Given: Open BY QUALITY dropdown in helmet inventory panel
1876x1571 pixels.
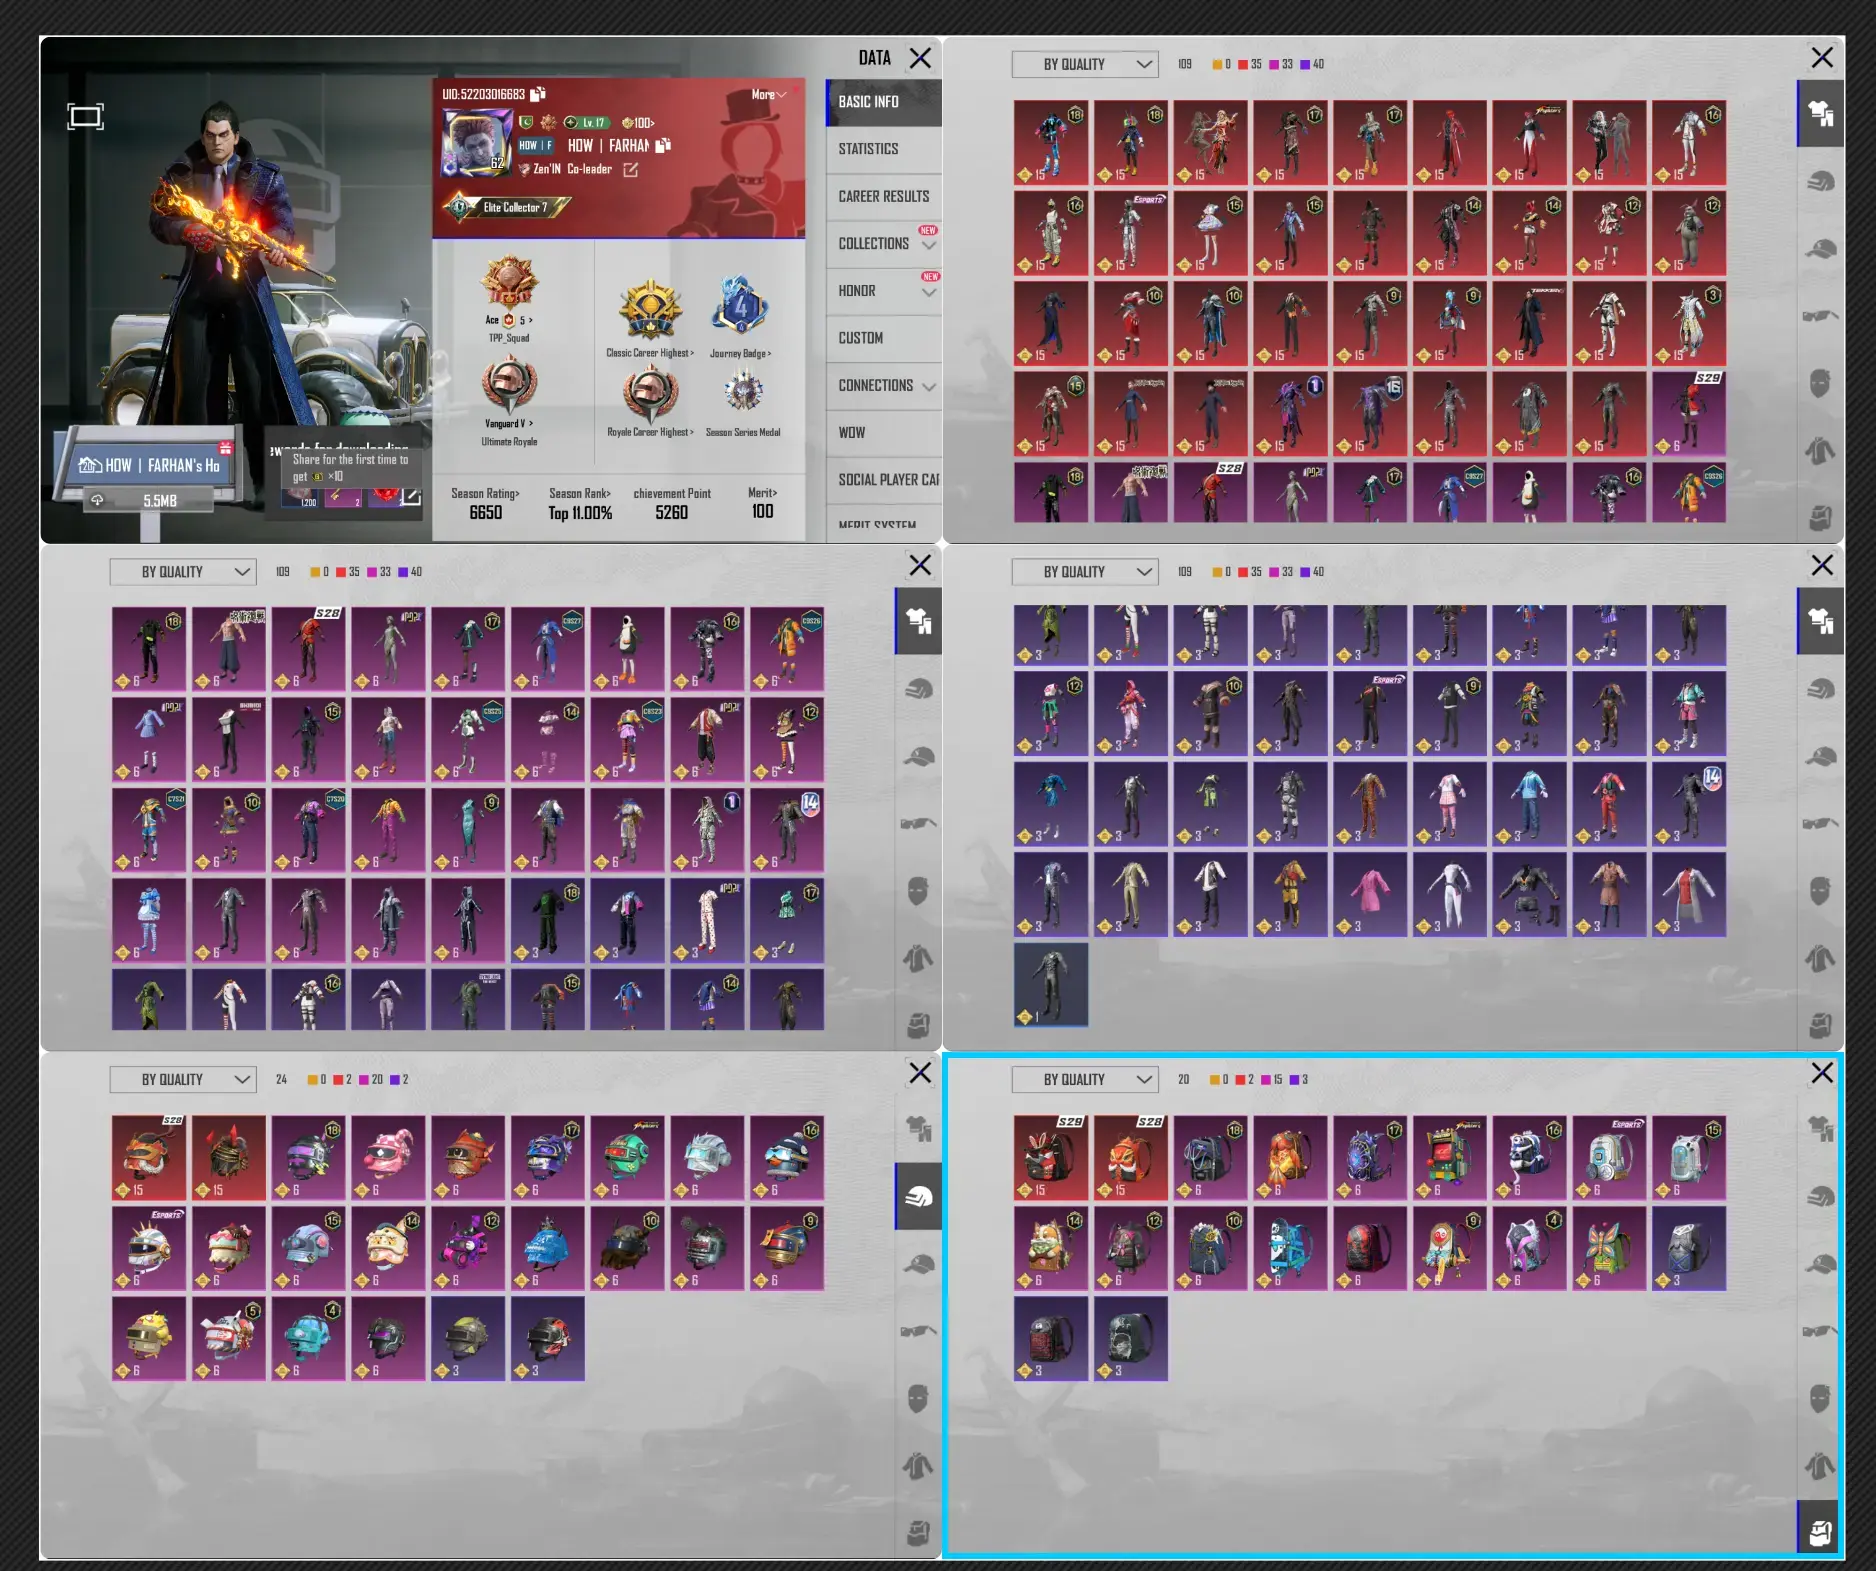Looking at the screenshot, I should coord(183,1079).
